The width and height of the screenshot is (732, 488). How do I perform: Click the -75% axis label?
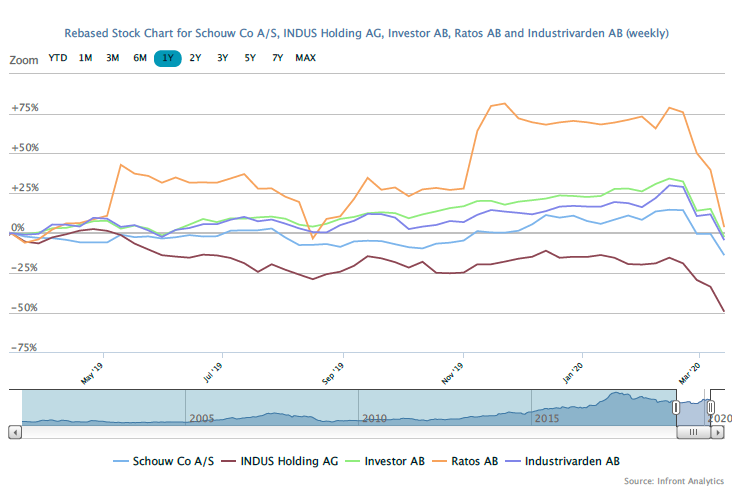pos(24,348)
